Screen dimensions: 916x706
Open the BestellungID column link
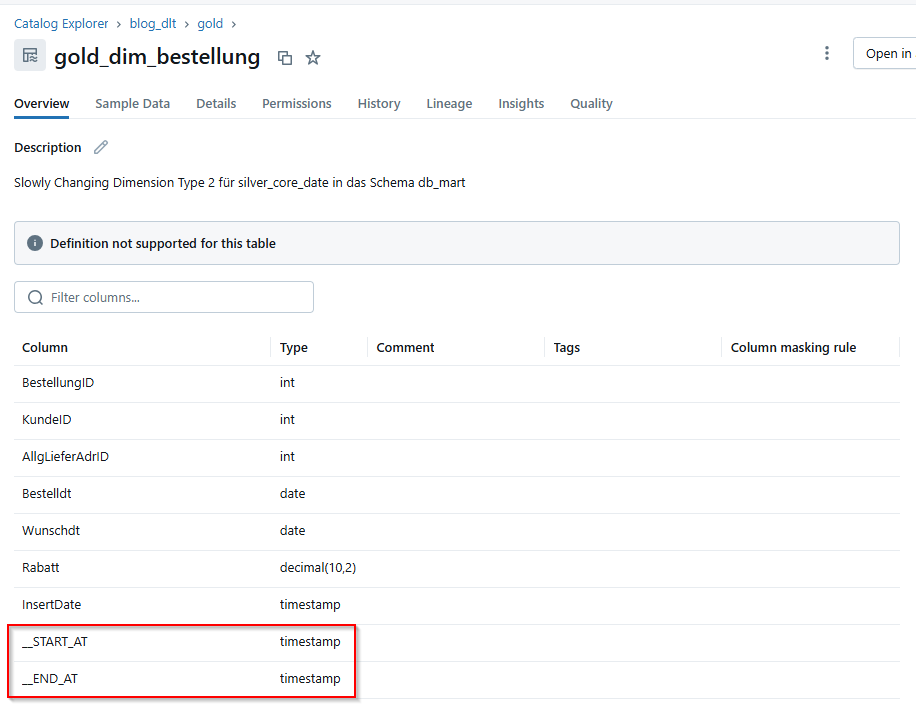click(x=60, y=382)
